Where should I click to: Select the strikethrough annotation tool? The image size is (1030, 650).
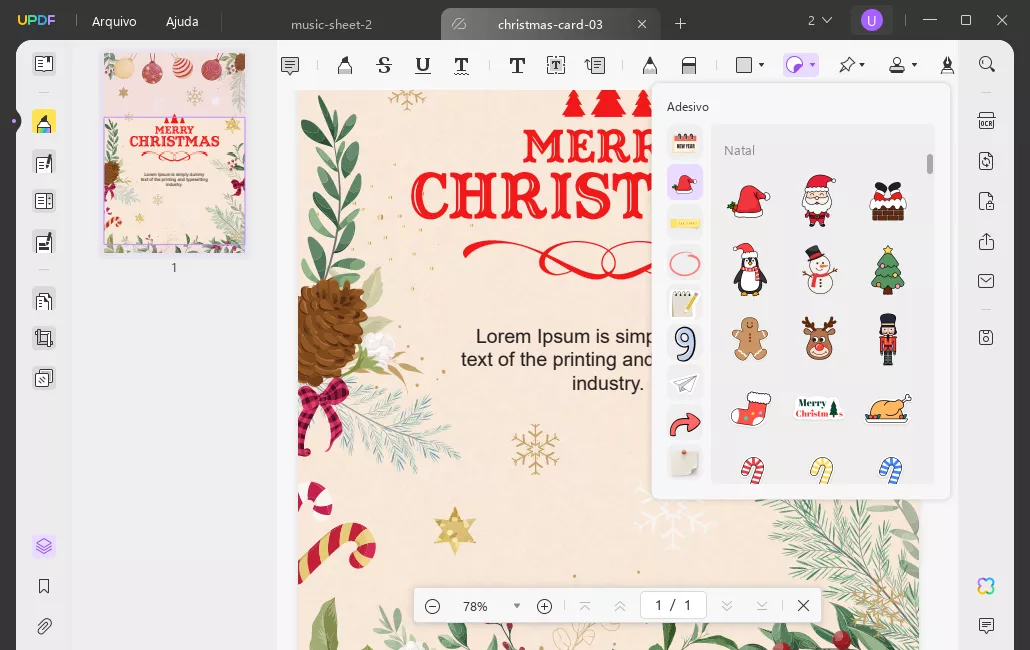[384, 65]
